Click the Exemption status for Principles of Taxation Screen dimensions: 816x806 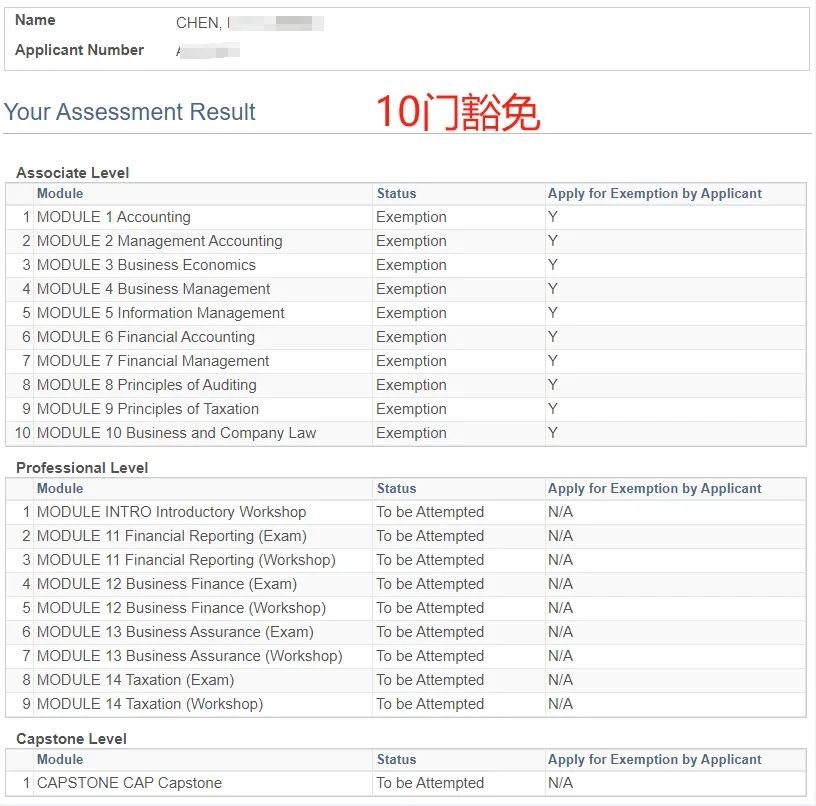click(412, 408)
